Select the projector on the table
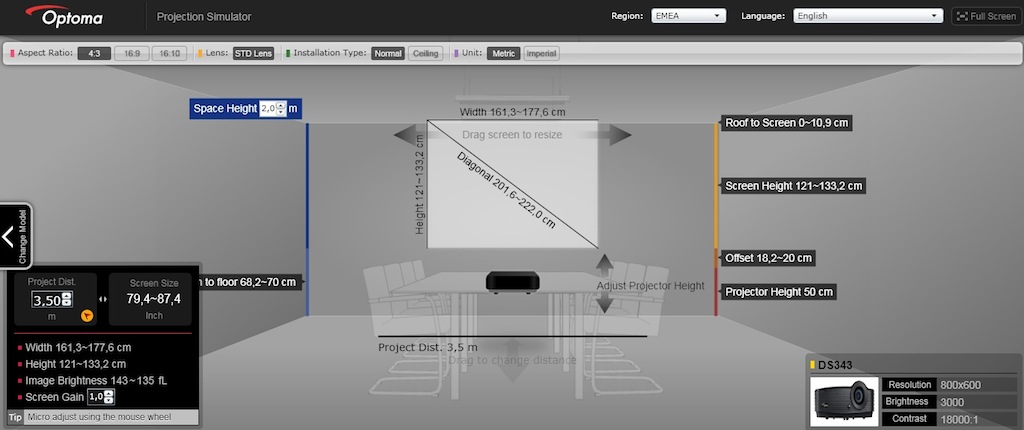This screenshot has width=1024, height=430. pos(514,282)
